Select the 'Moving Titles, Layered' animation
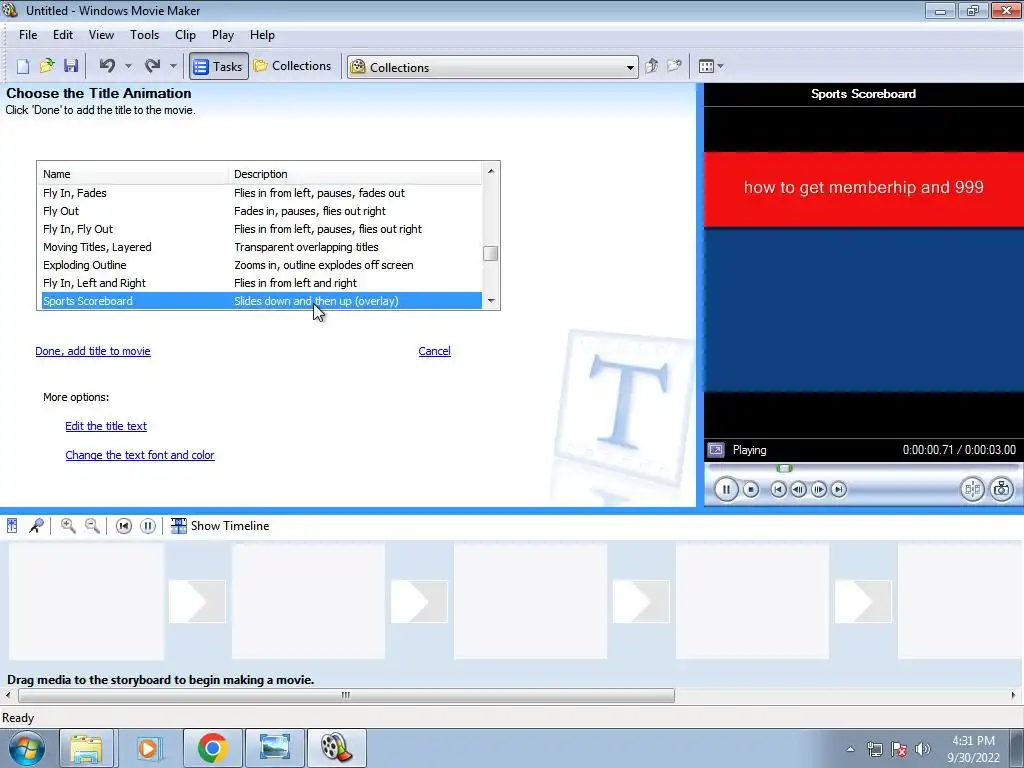 pos(262,247)
